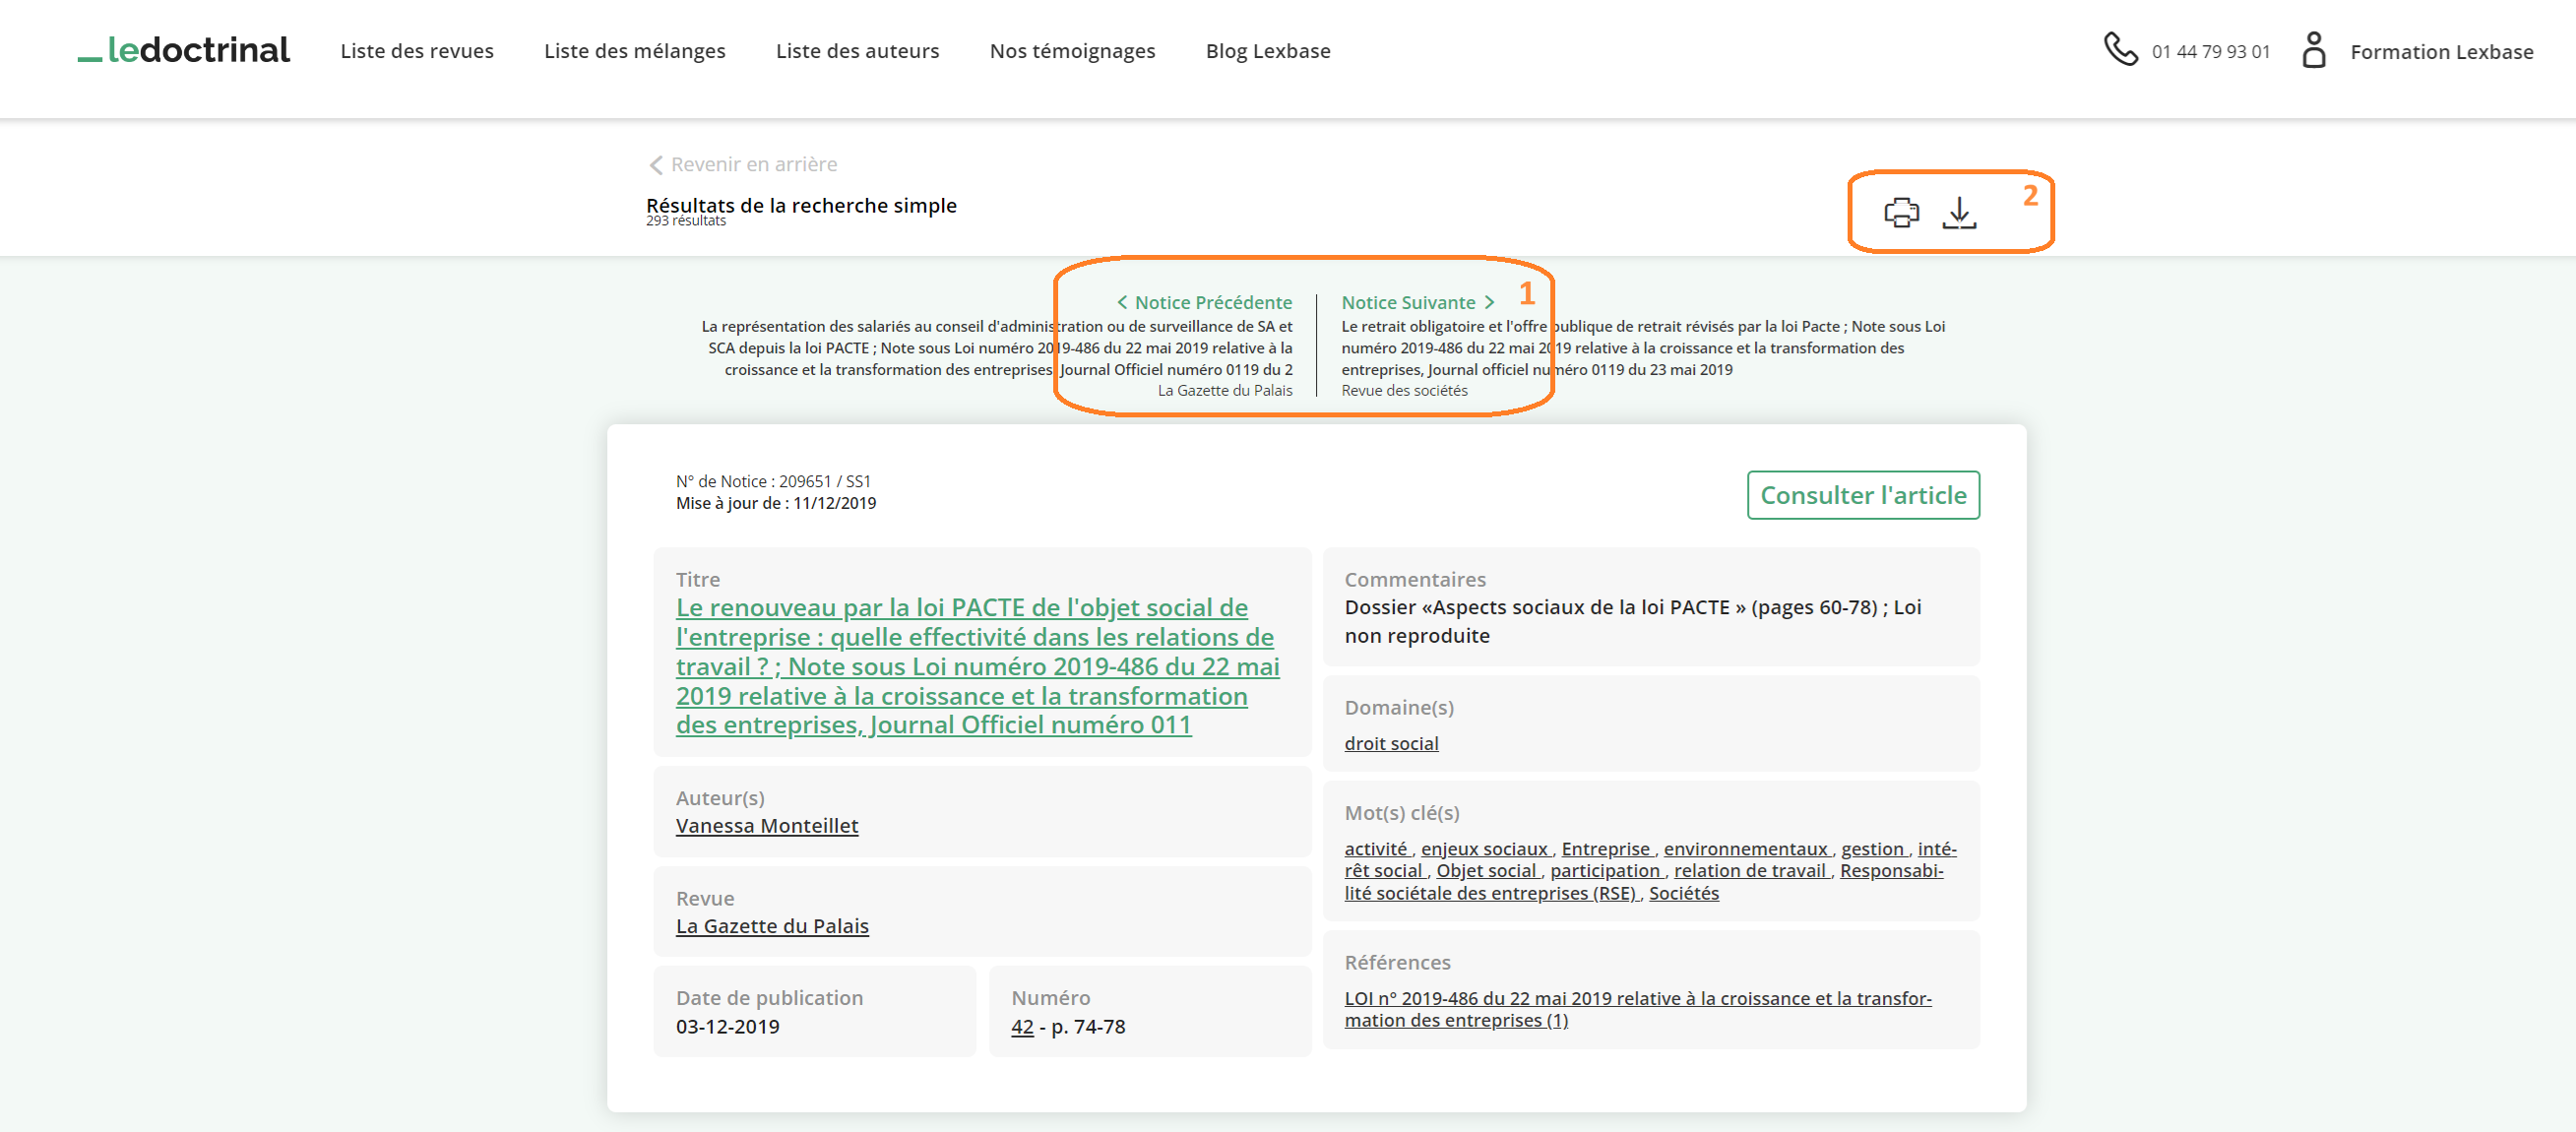This screenshot has height=1132, width=2576.
Task: Open Liste des revues menu
Action: coord(417,51)
